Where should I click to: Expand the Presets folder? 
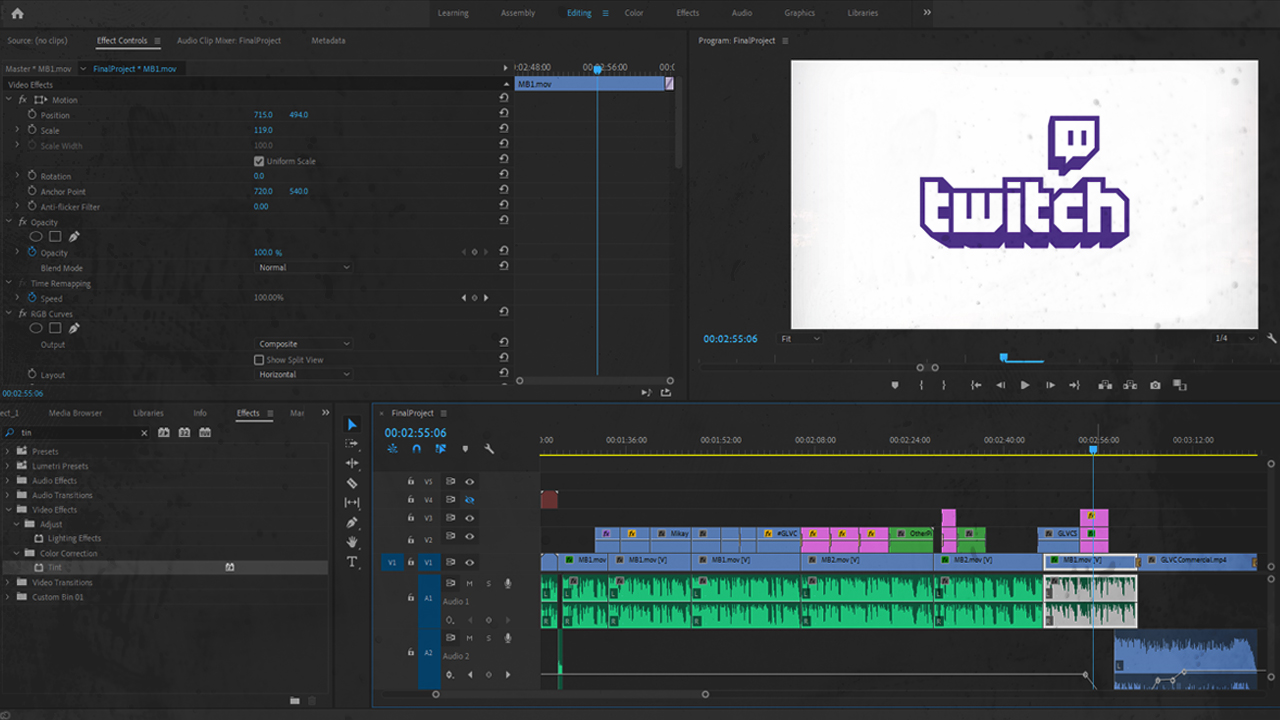click(9, 451)
